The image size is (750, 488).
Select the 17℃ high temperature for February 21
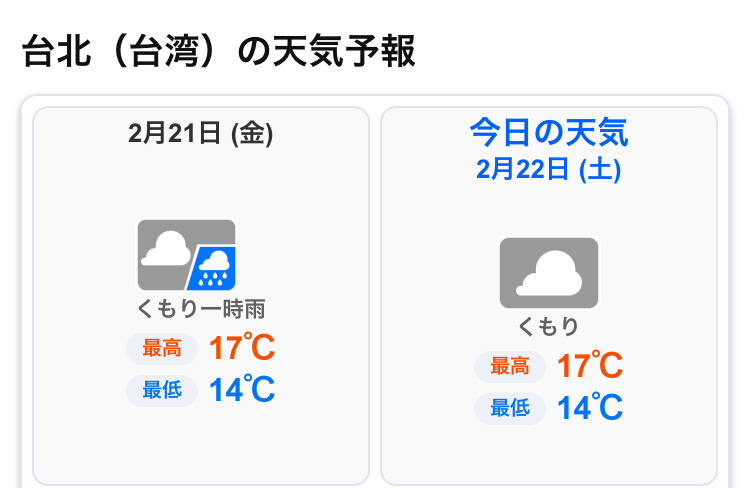pos(242,348)
